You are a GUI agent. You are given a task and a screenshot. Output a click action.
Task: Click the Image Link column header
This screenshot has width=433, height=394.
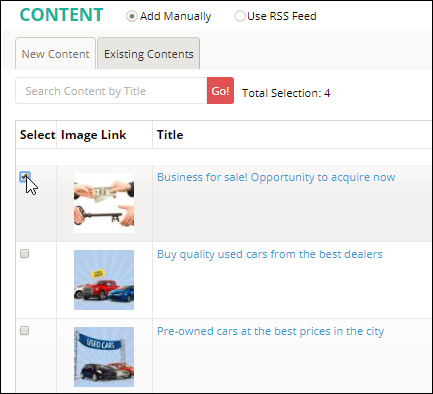click(94, 135)
